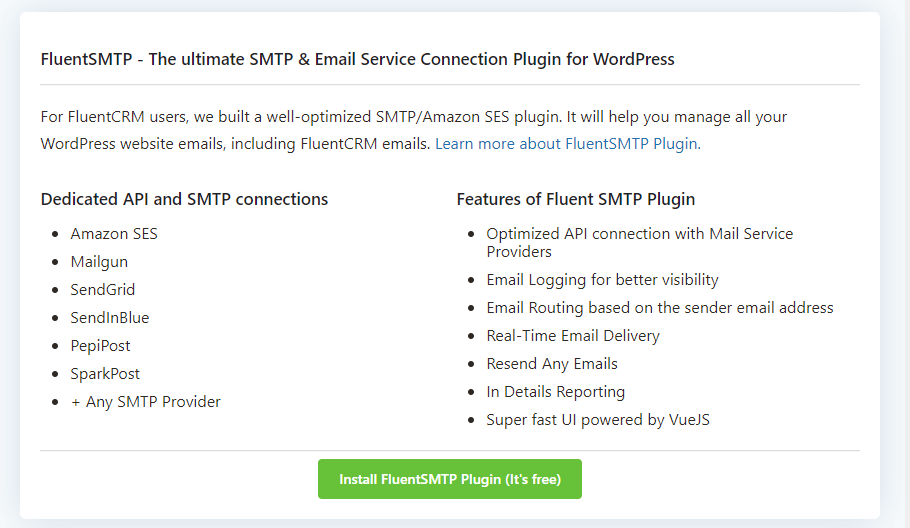Image resolution: width=910 pixels, height=528 pixels.
Task: Click Dedicated API and SMTP connections heading
Action: point(185,199)
